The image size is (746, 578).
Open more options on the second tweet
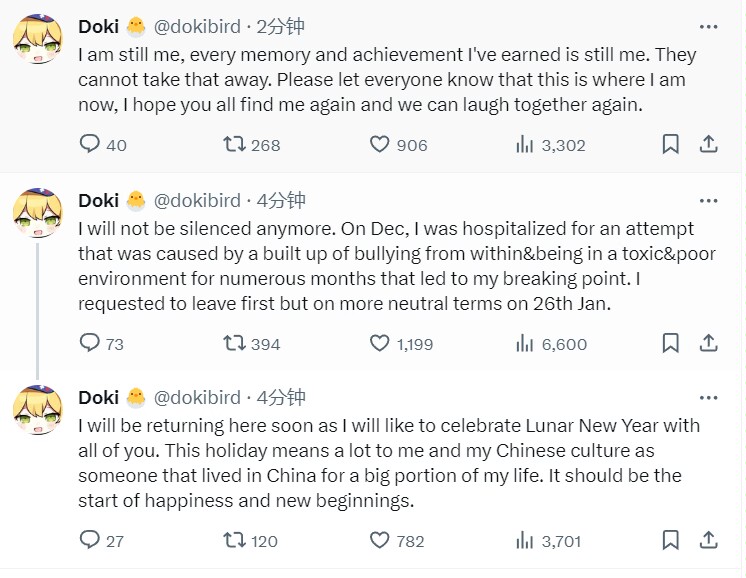[x=708, y=200]
